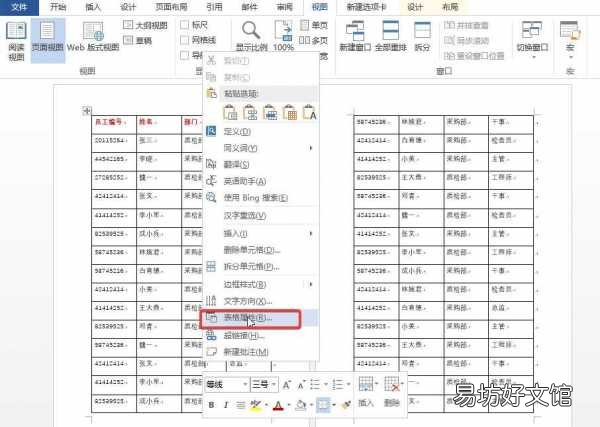600x427 pixels.
Task: Set zoom to 100%
Action: (x=284, y=37)
